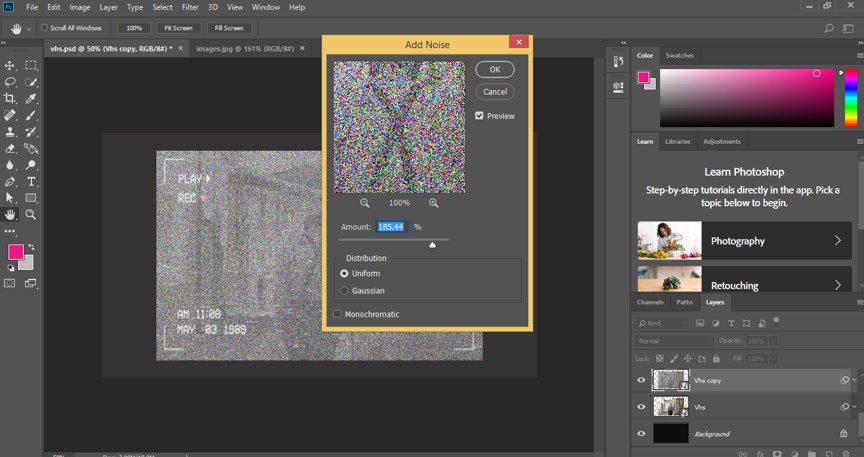Screen dimensions: 864x457
Task: Toggle the Preview checkbox in Add Noise
Action: pyautogui.click(x=480, y=116)
